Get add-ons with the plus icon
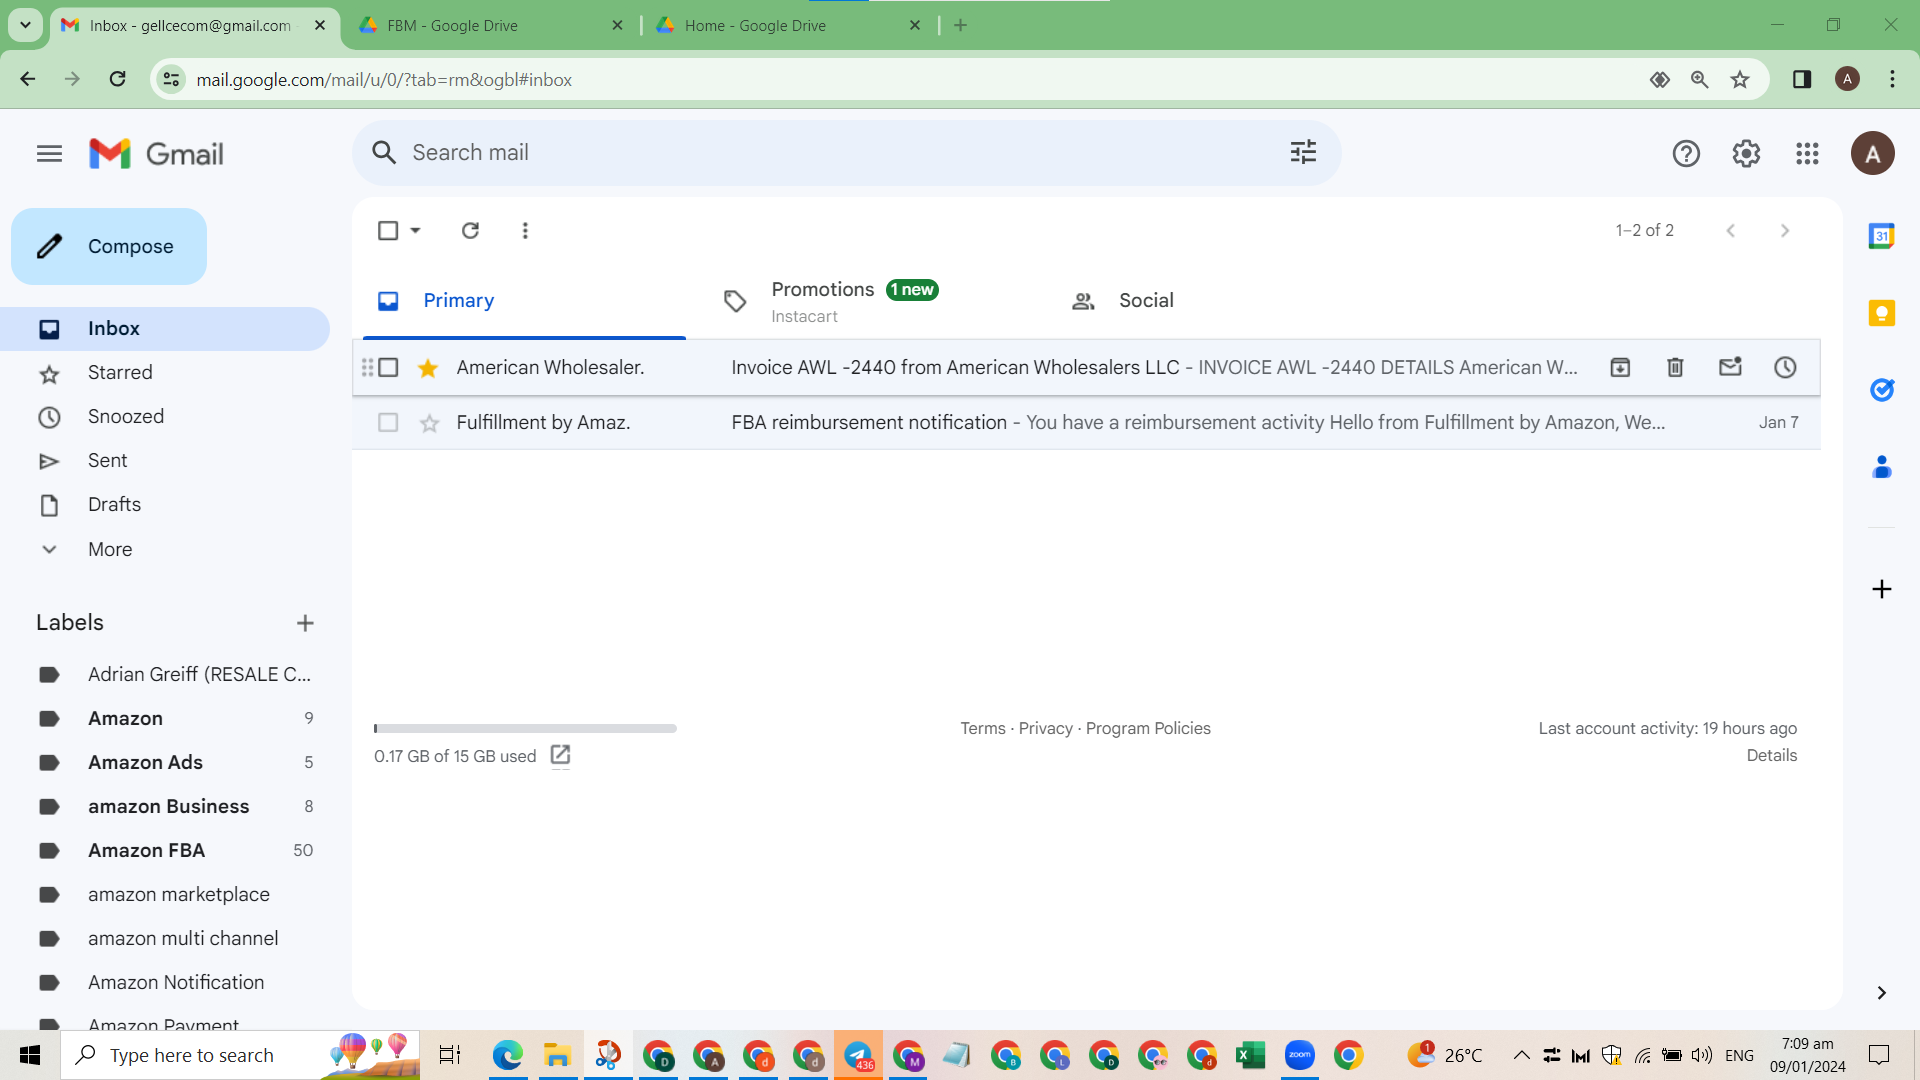Screen dimensions: 1920x1080 point(1881,589)
